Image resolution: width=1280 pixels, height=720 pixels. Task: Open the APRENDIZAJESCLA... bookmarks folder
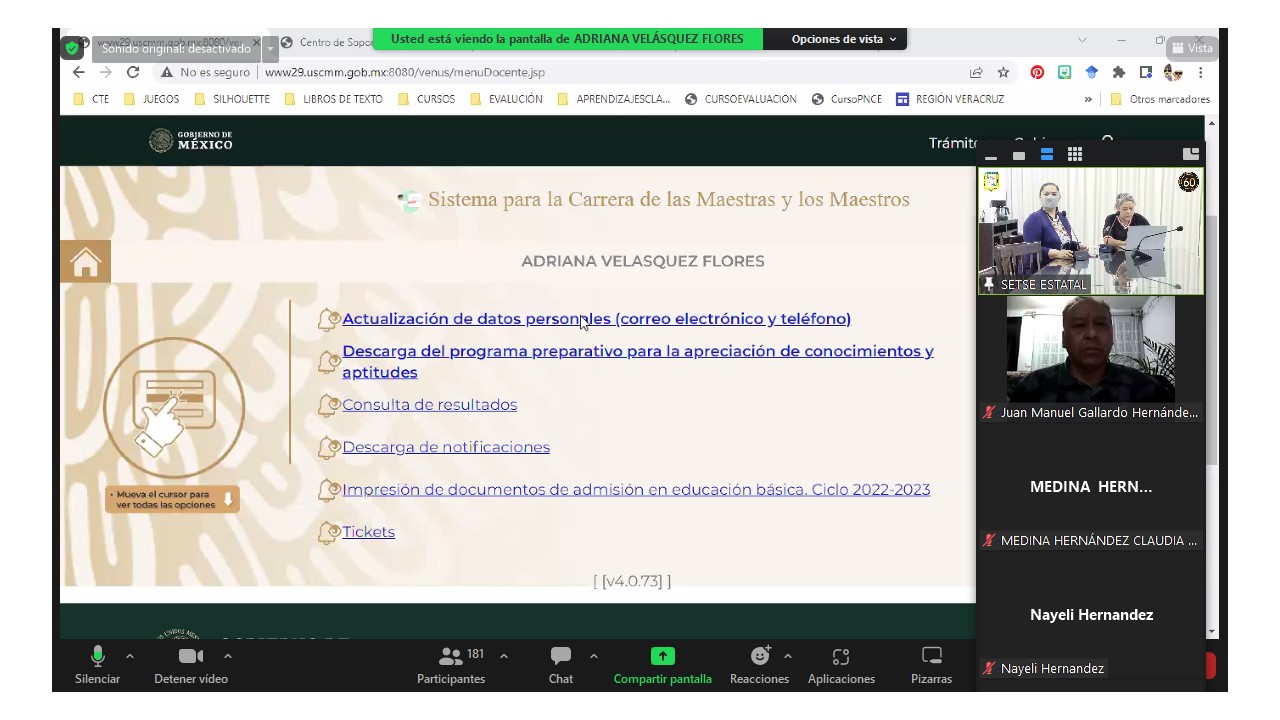pos(613,99)
